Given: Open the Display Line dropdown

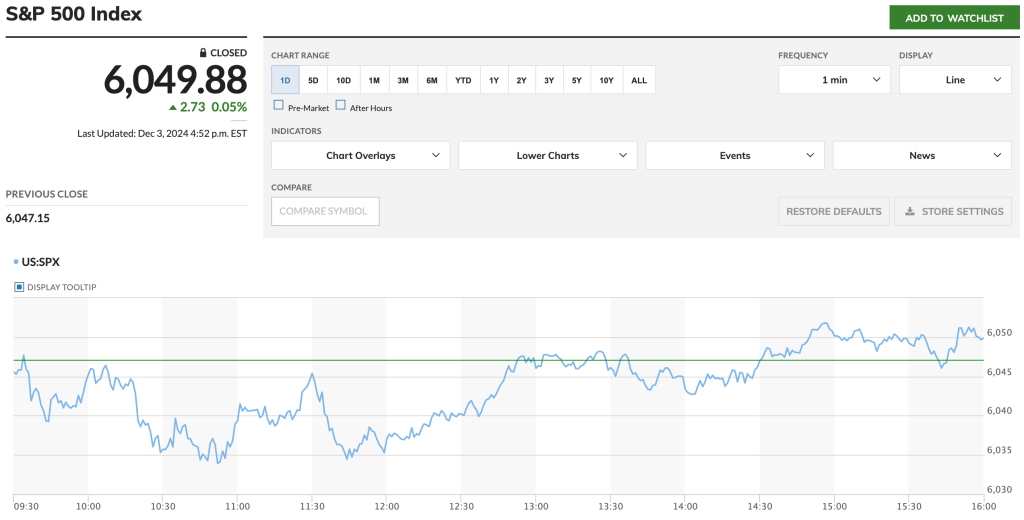Looking at the screenshot, I should [954, 80].
